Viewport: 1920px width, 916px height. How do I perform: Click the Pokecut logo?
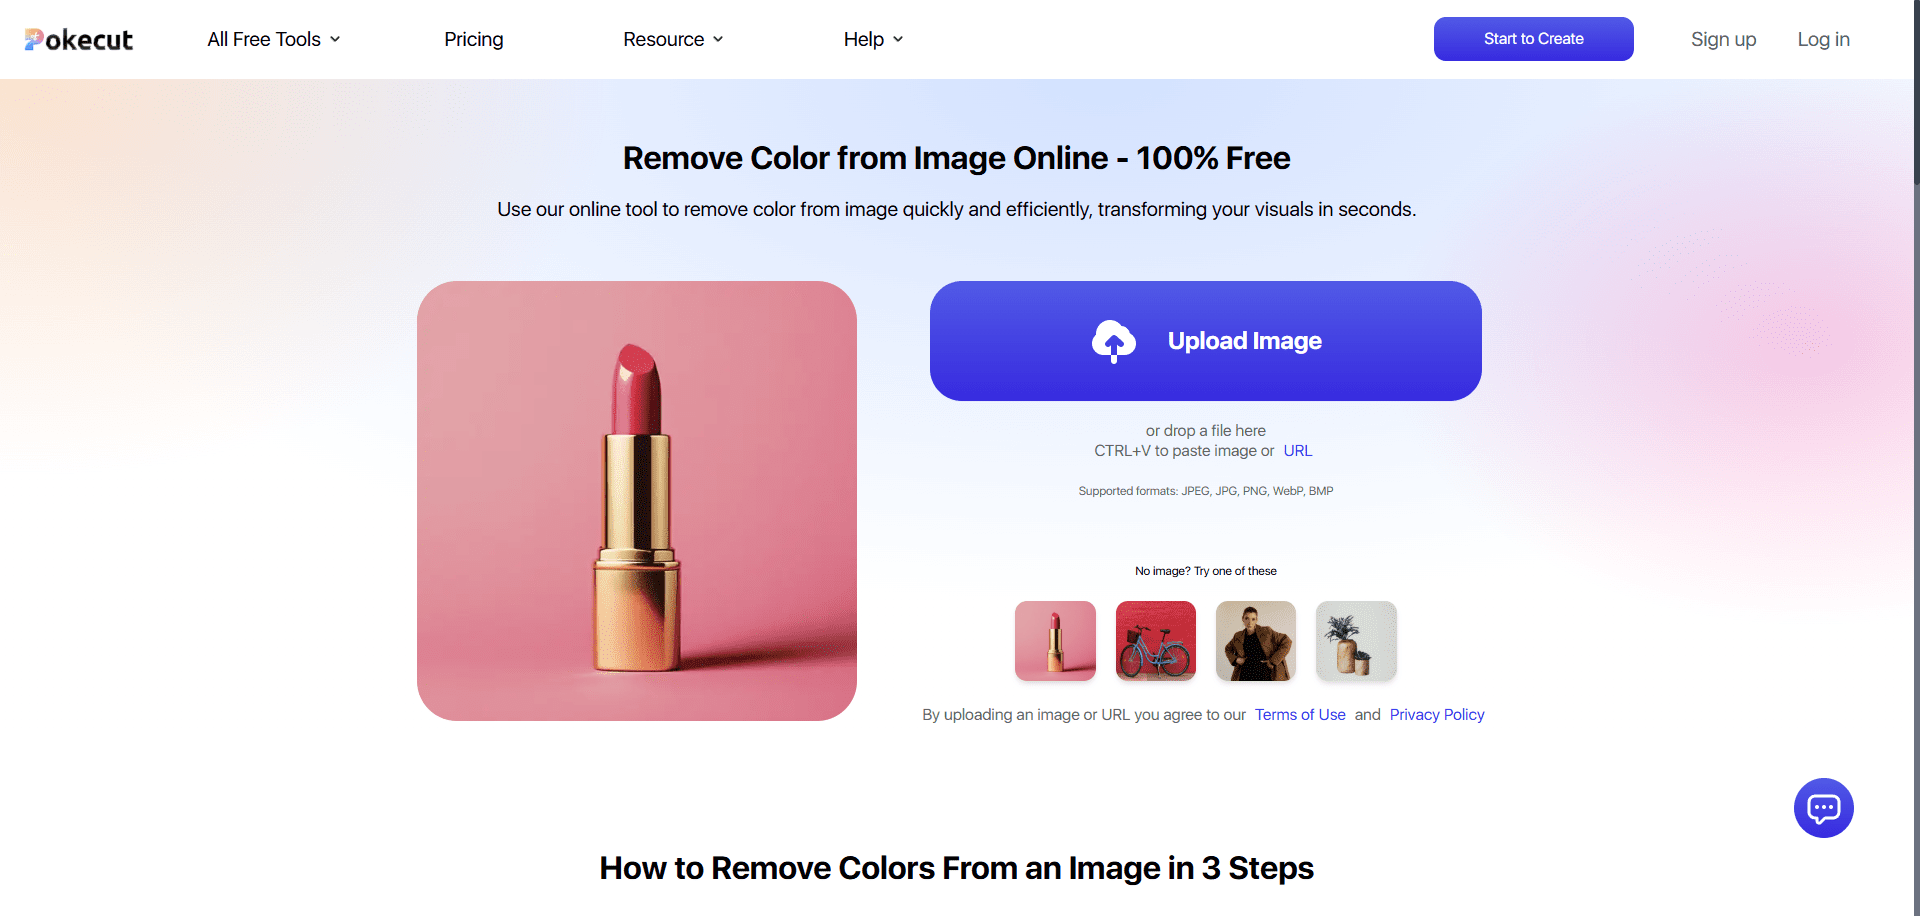pos(79,39)
